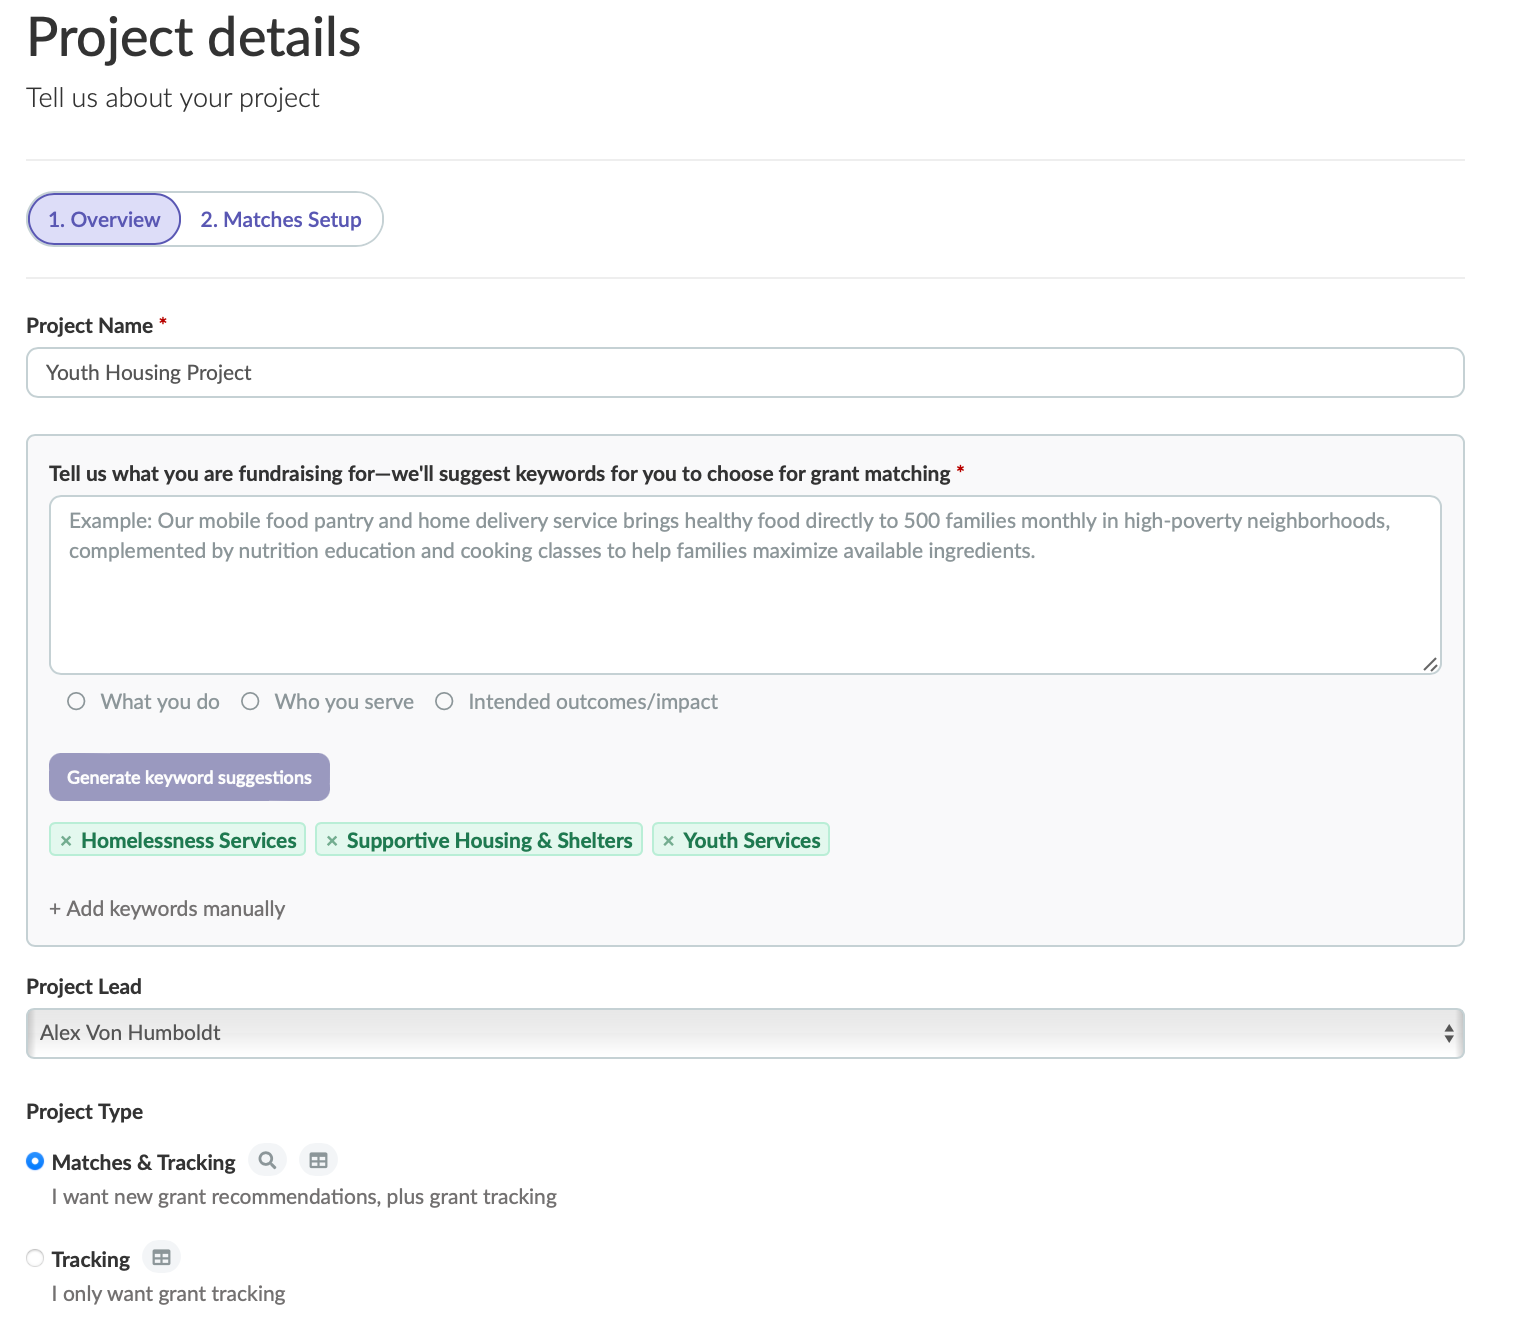This screenshot has width=1534, height=1339.
Task: Click Add keywords manually link
Action: [x=167, y=909]
